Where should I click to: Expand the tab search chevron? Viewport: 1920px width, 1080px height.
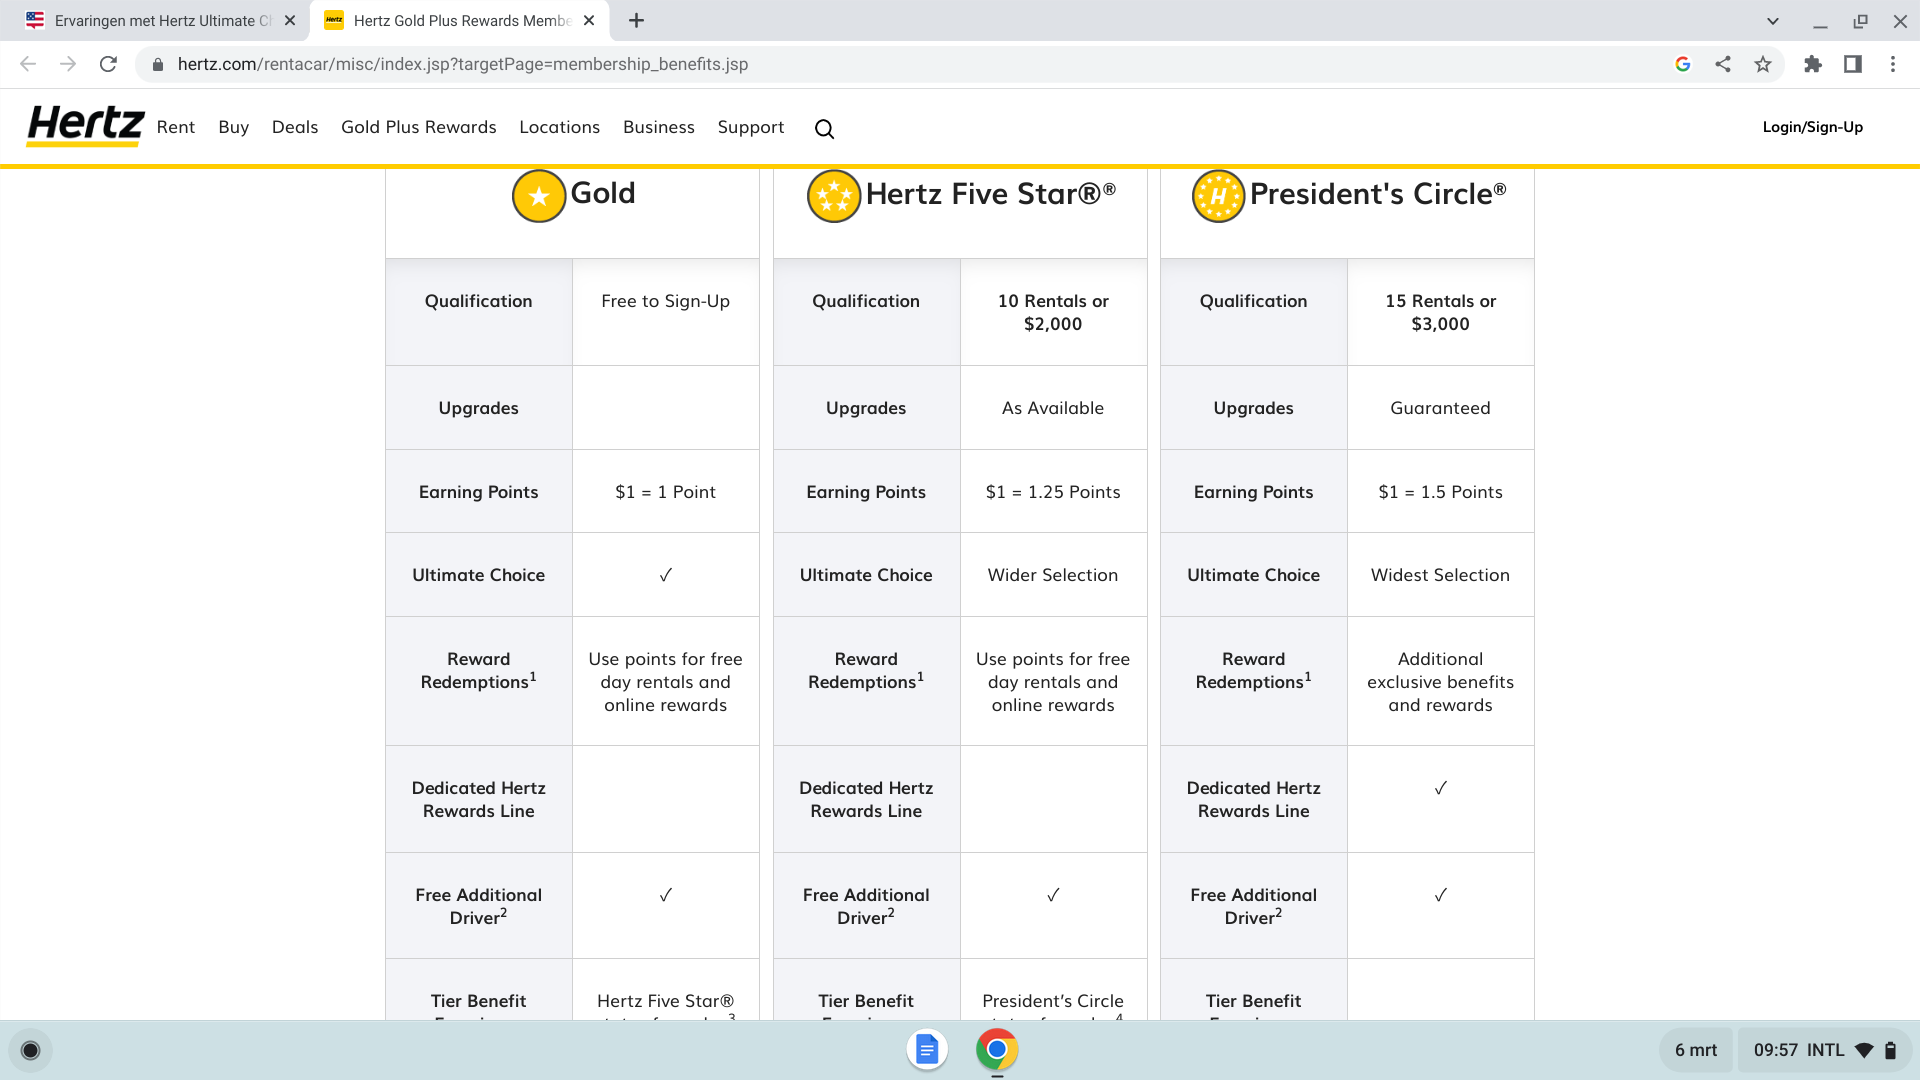[1773, 21]
